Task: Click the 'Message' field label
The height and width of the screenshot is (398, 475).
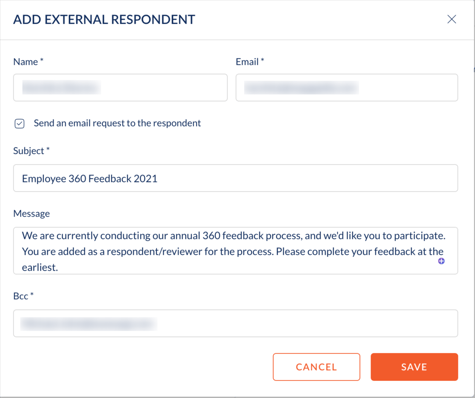Action: pos(32,214)
